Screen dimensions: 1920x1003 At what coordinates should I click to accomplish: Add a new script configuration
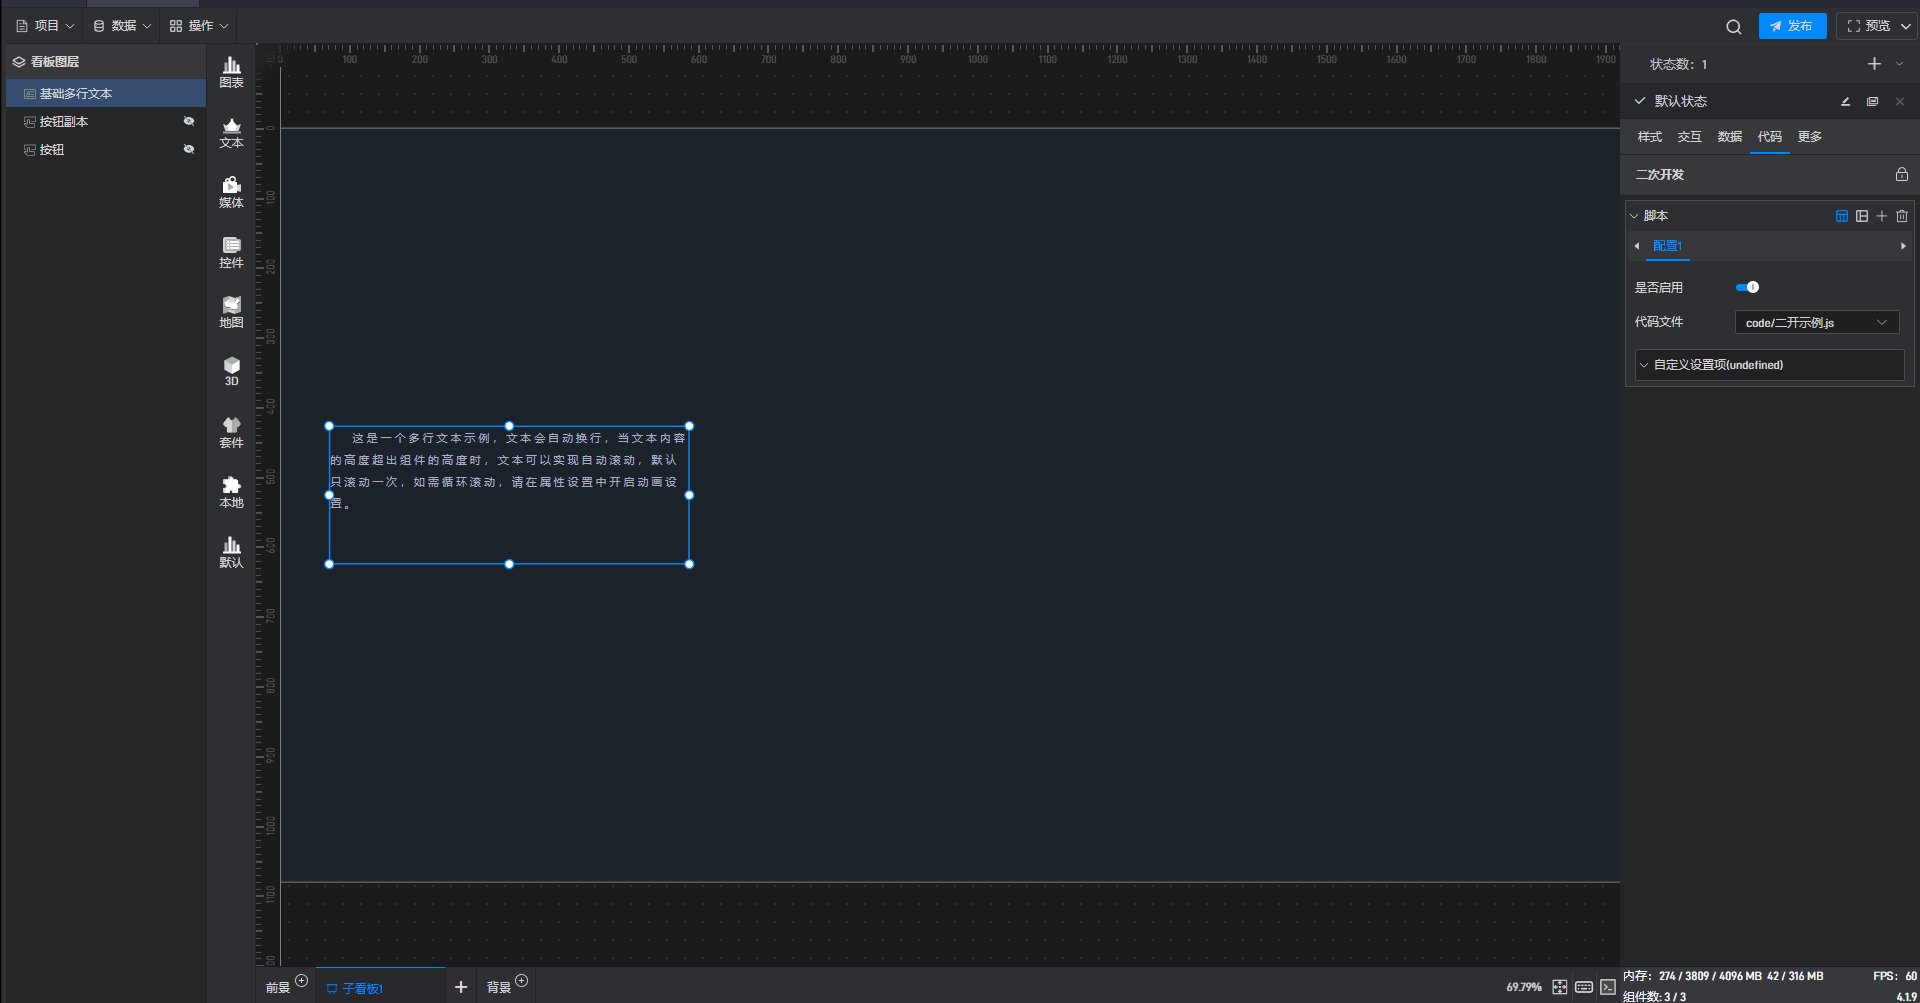[1882, 216]
